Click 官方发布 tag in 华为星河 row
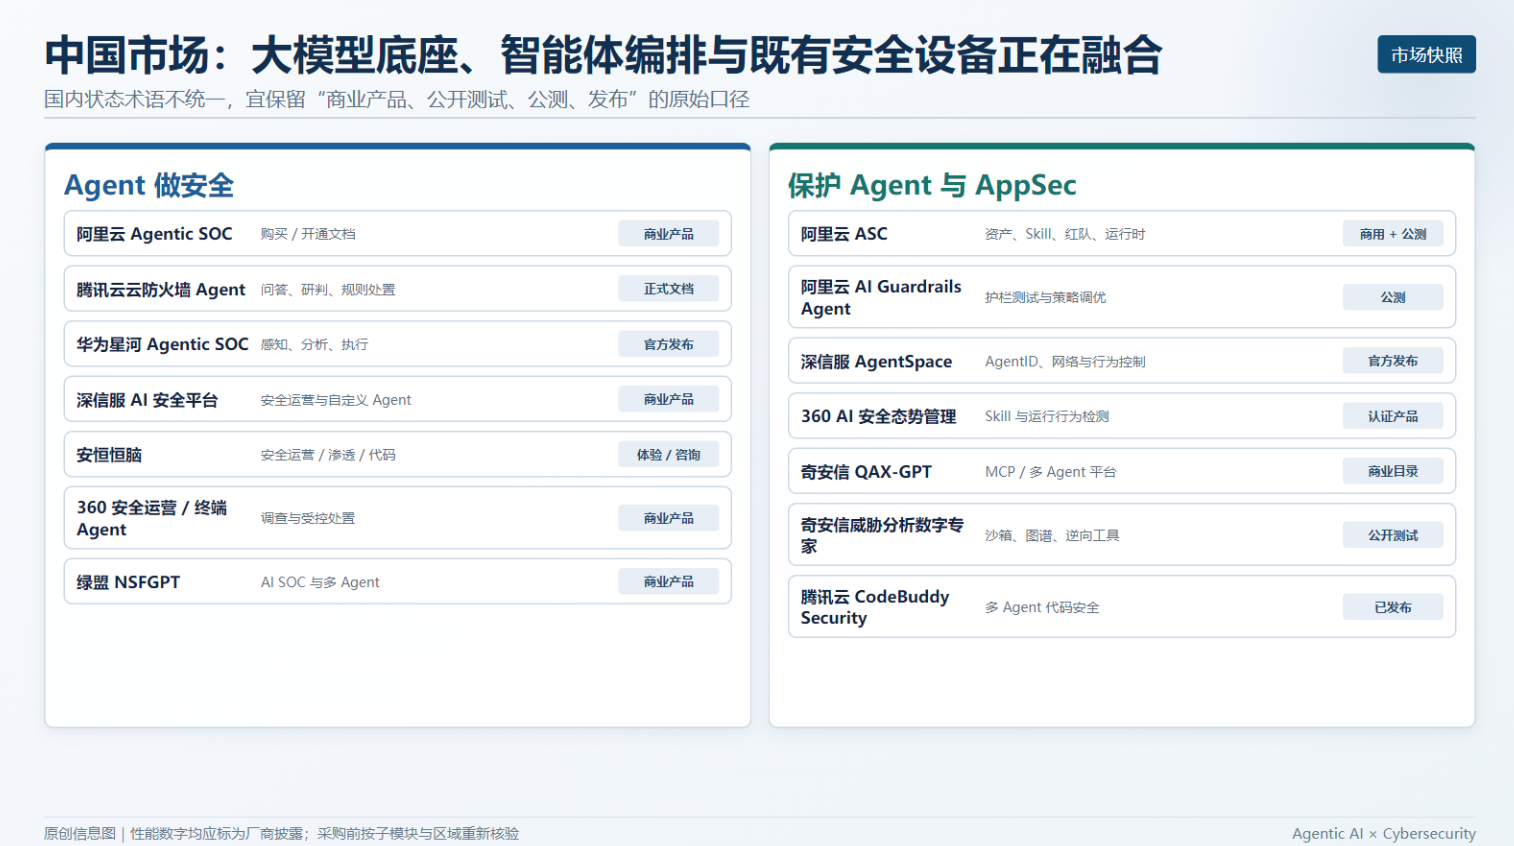 [x=668, y=344]
